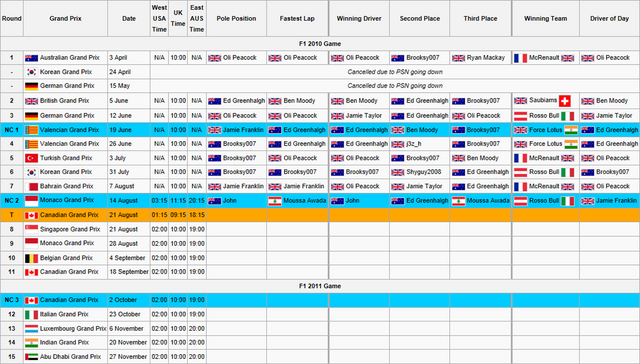Click the Monaco flag in row NC 2
Viewport: 640px width, 364px height.
click(x=31, y=201)
